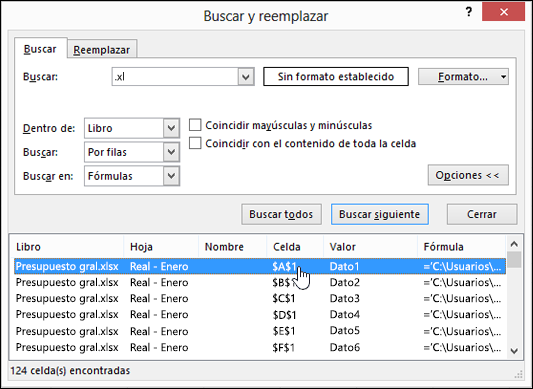
Task: Close the Buscar y reemplazar dialog
Action: click(x=504, y=12)
